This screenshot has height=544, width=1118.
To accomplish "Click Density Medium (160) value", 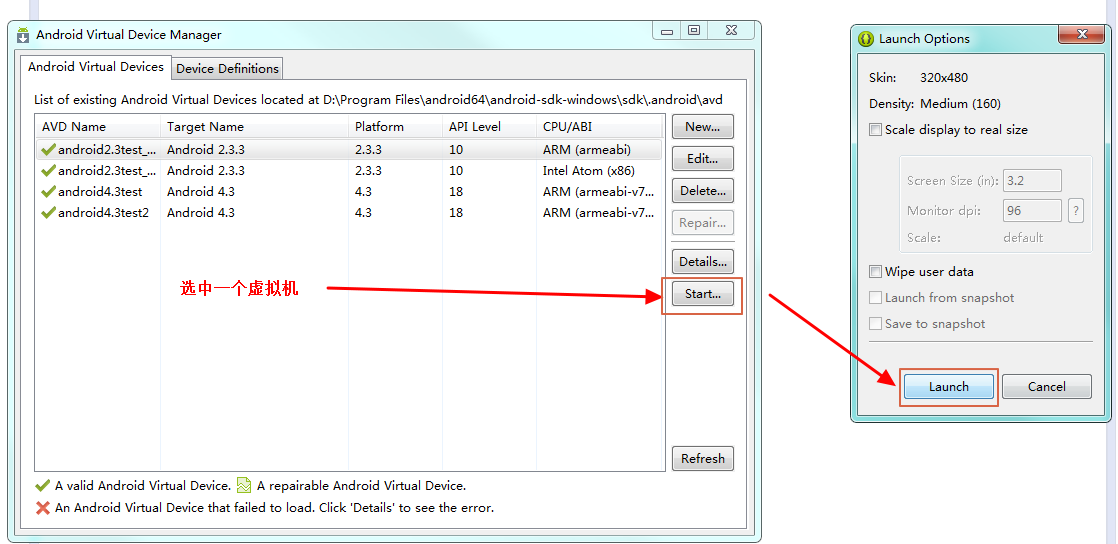I will (x=960, y=104).
